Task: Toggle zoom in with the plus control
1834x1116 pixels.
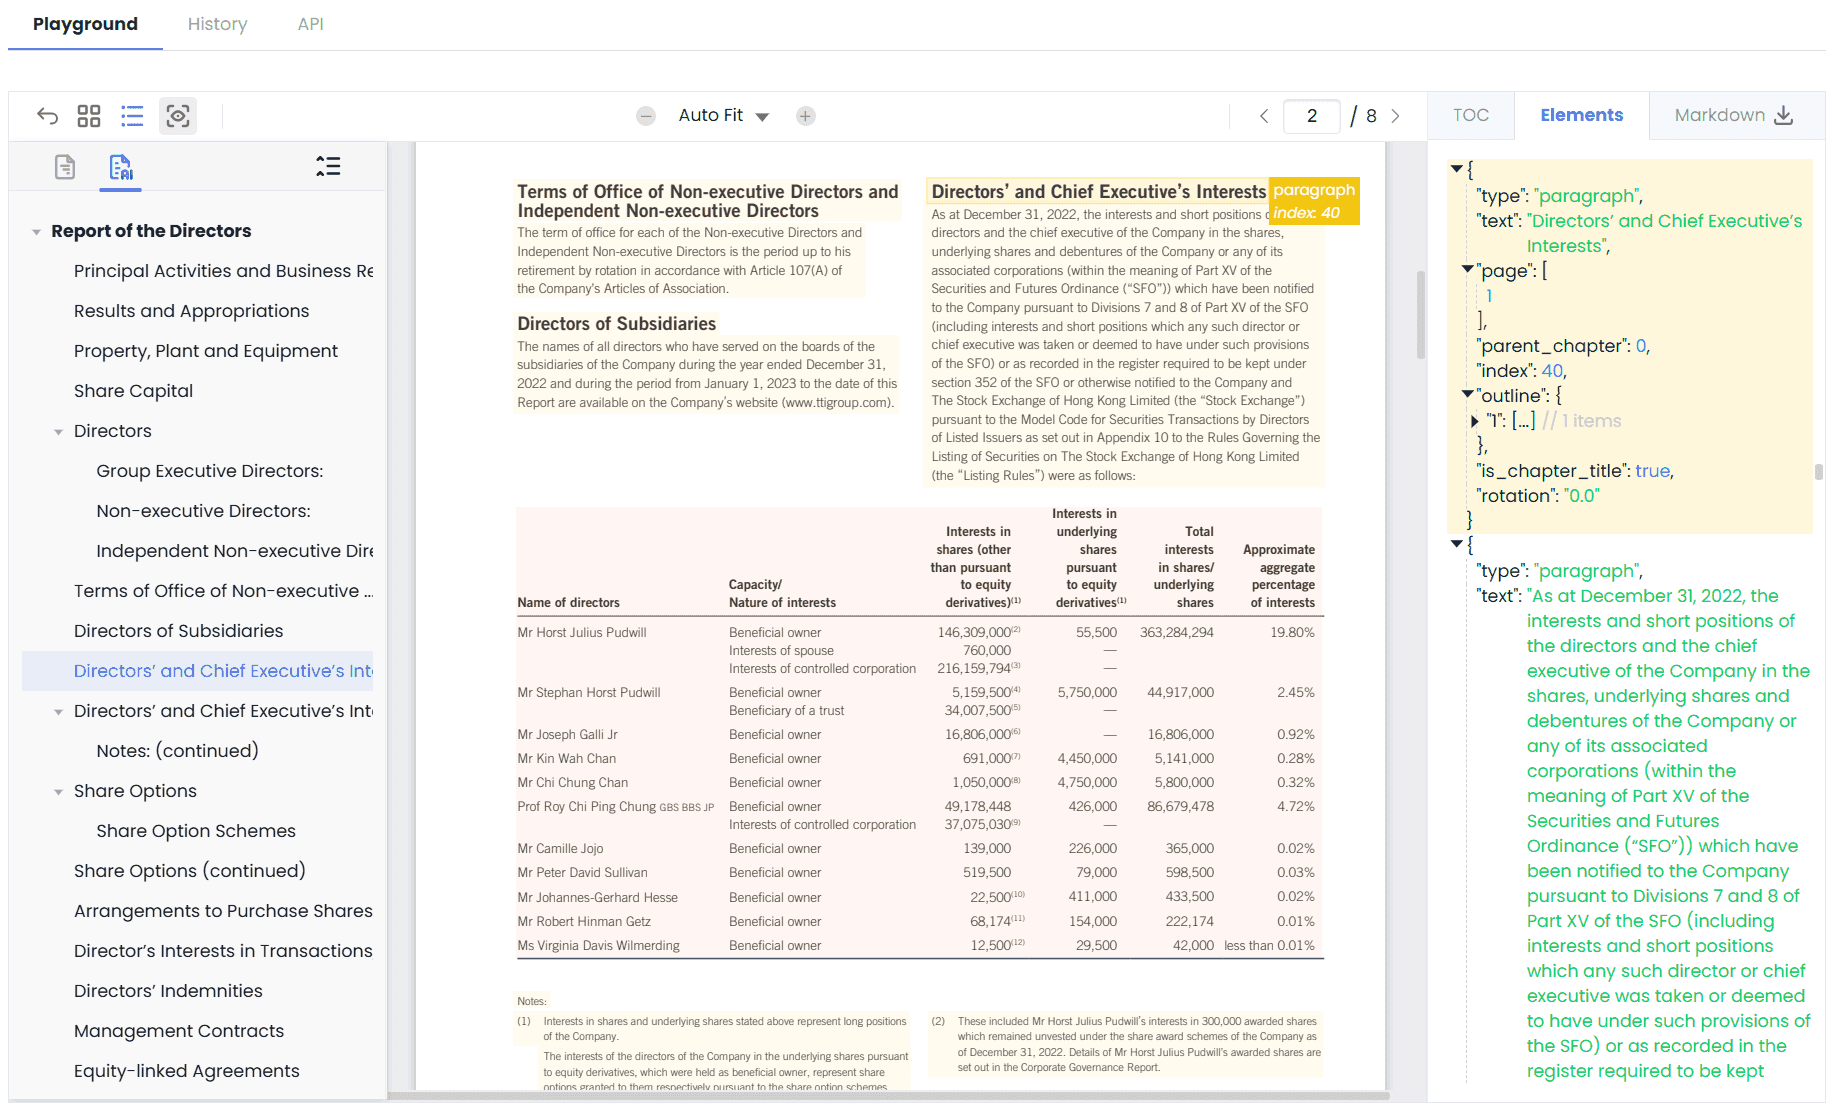Action: pos(805,115)
